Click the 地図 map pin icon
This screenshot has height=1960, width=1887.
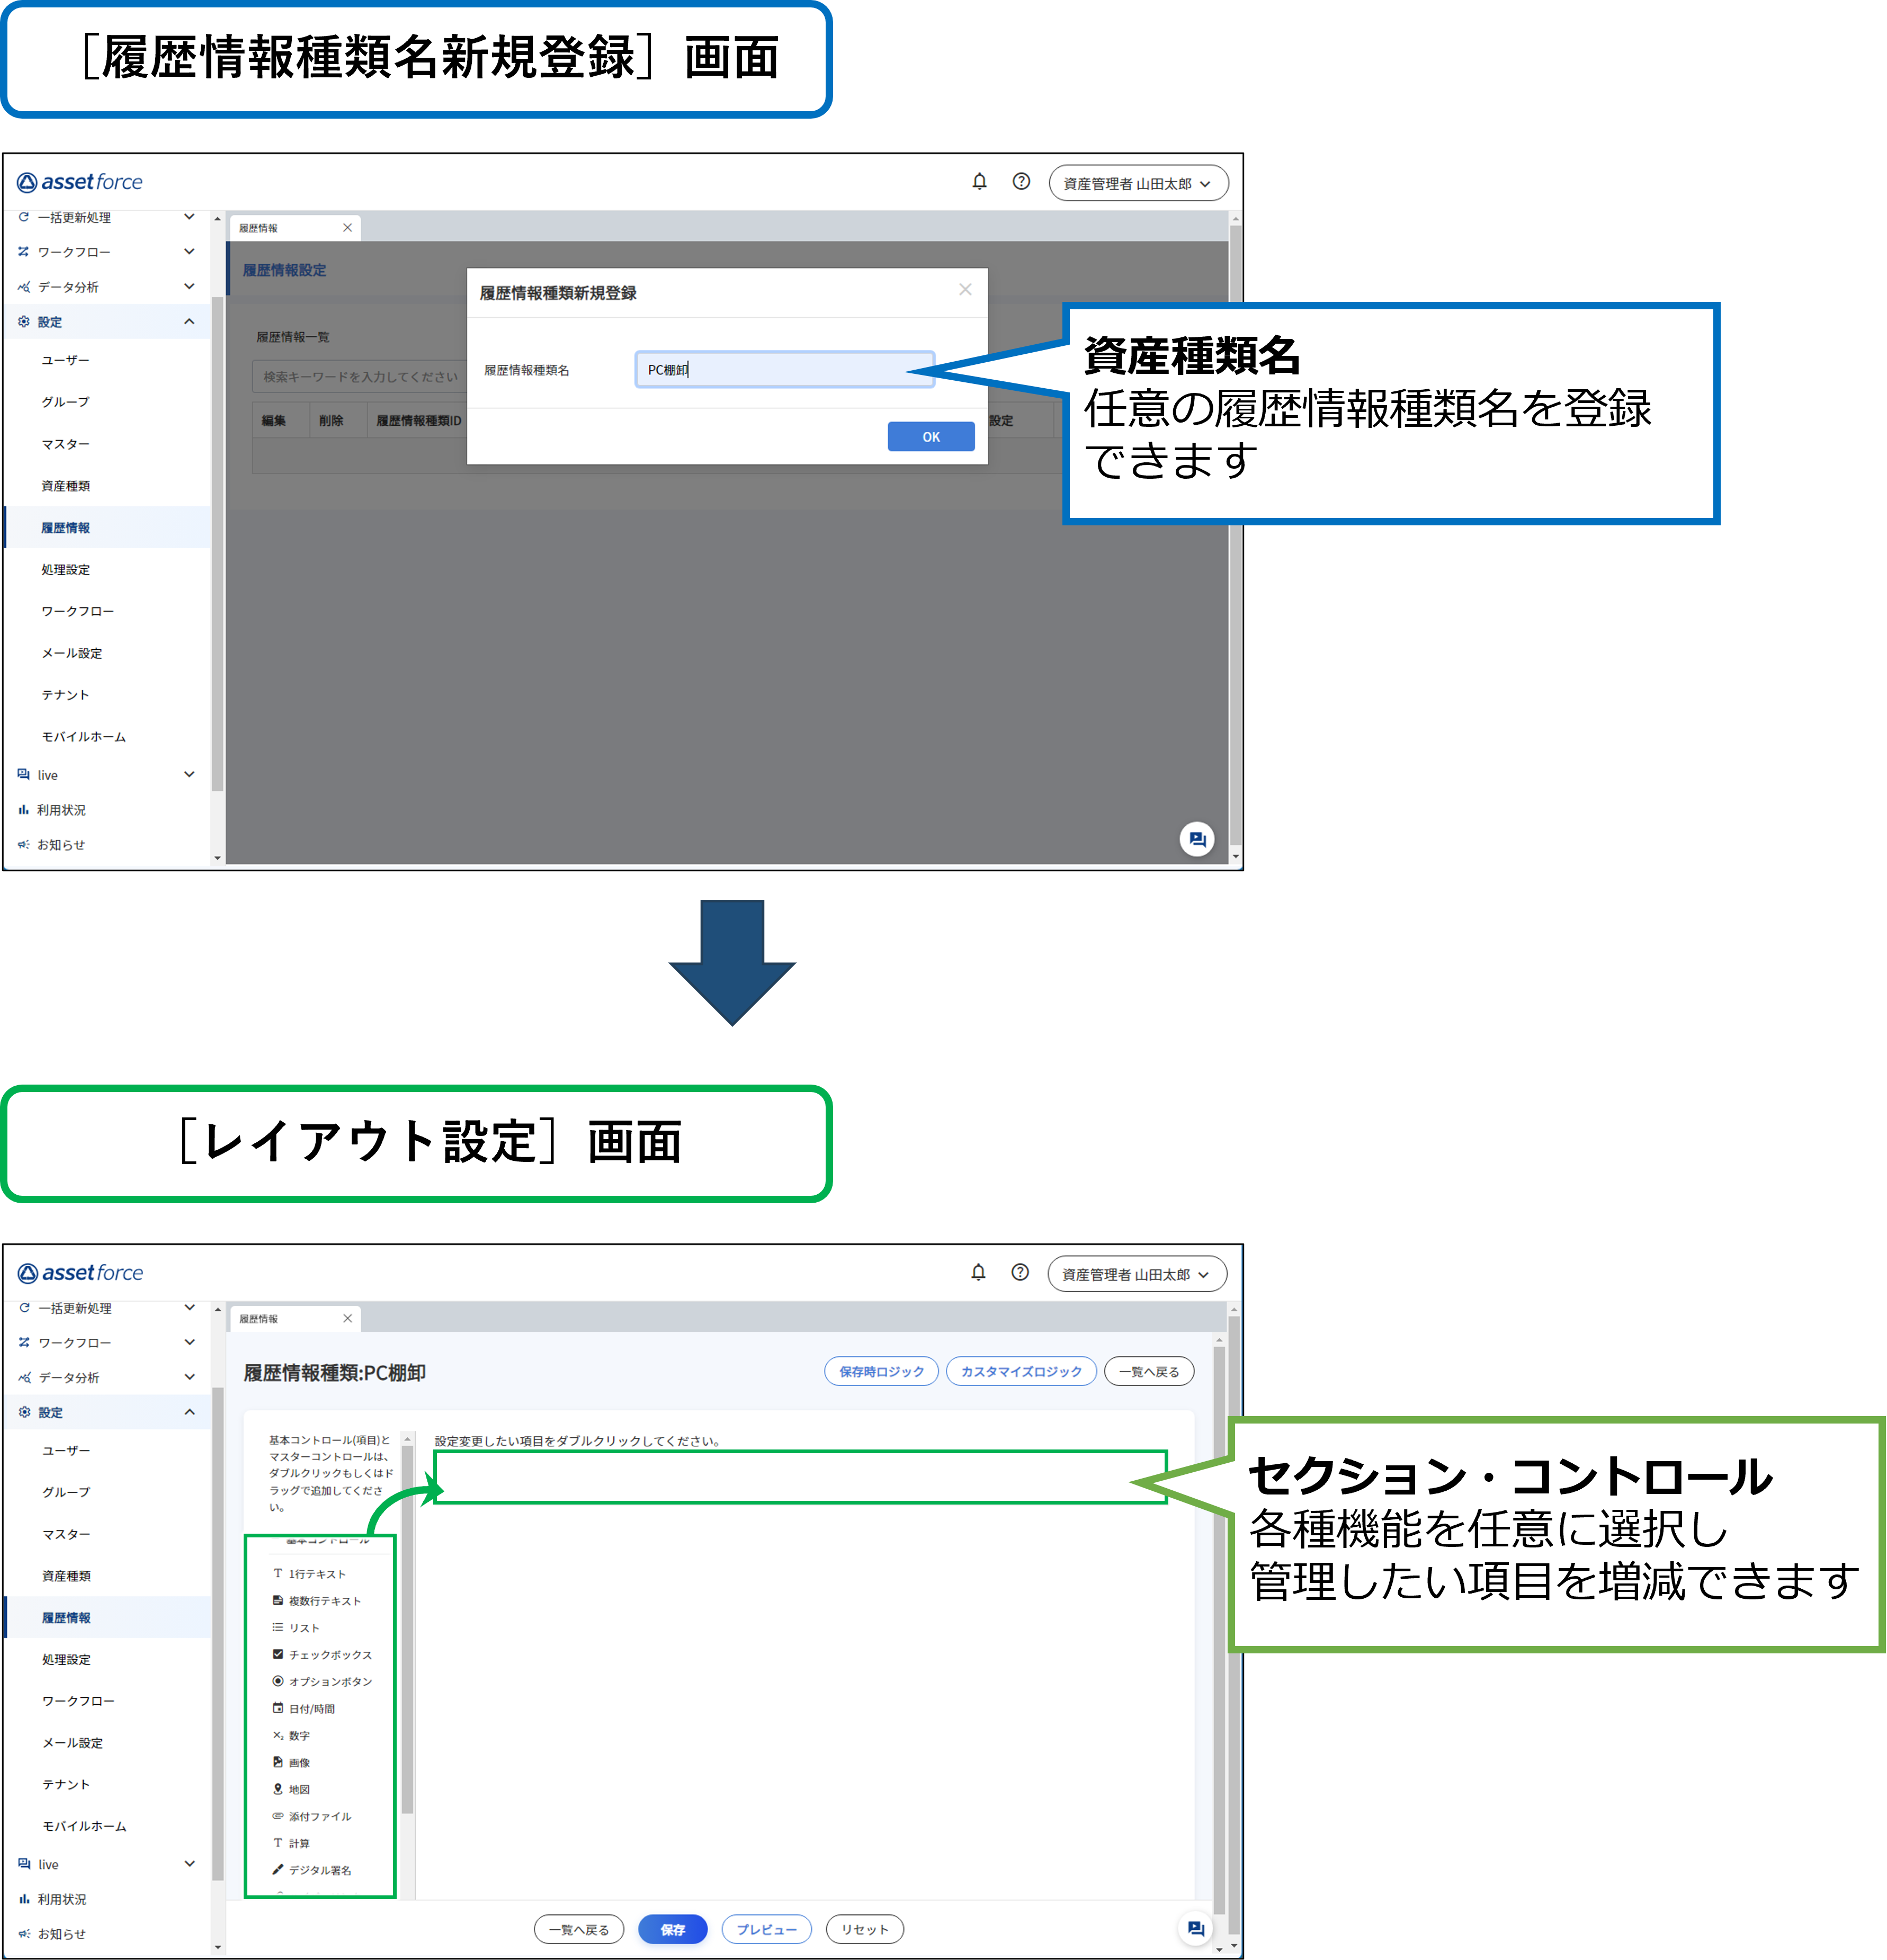[277, 1789]
